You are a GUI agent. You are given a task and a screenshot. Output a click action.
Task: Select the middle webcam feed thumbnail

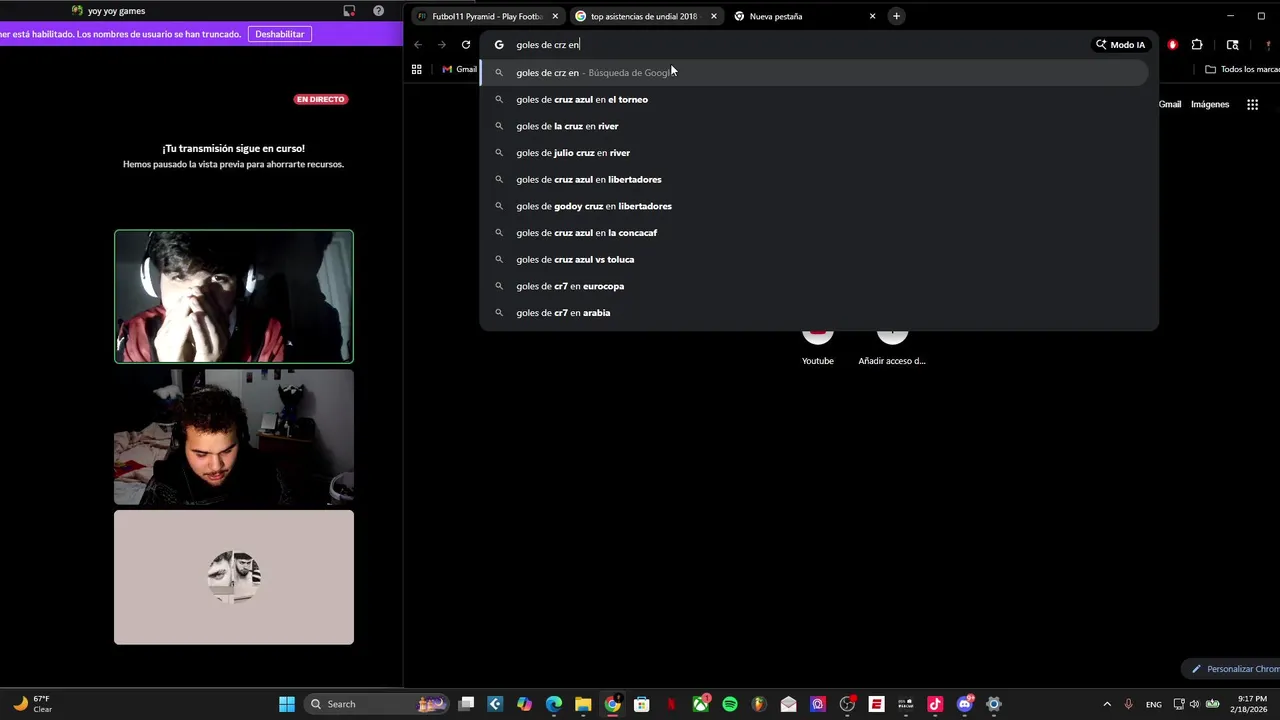click(x=234, y=437)
